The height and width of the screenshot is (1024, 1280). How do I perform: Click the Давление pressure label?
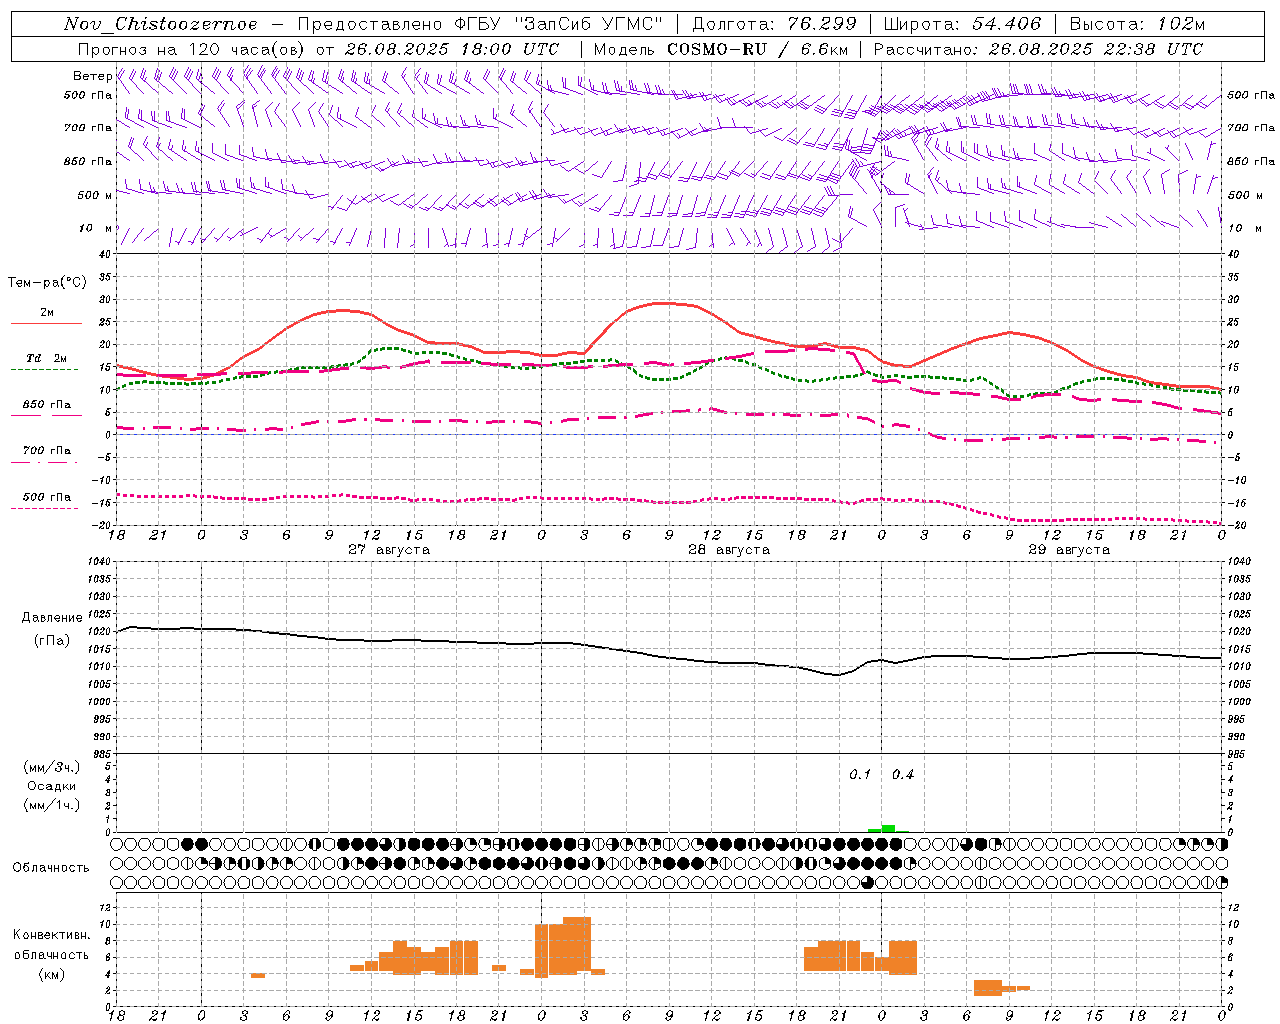click(52, 618)
